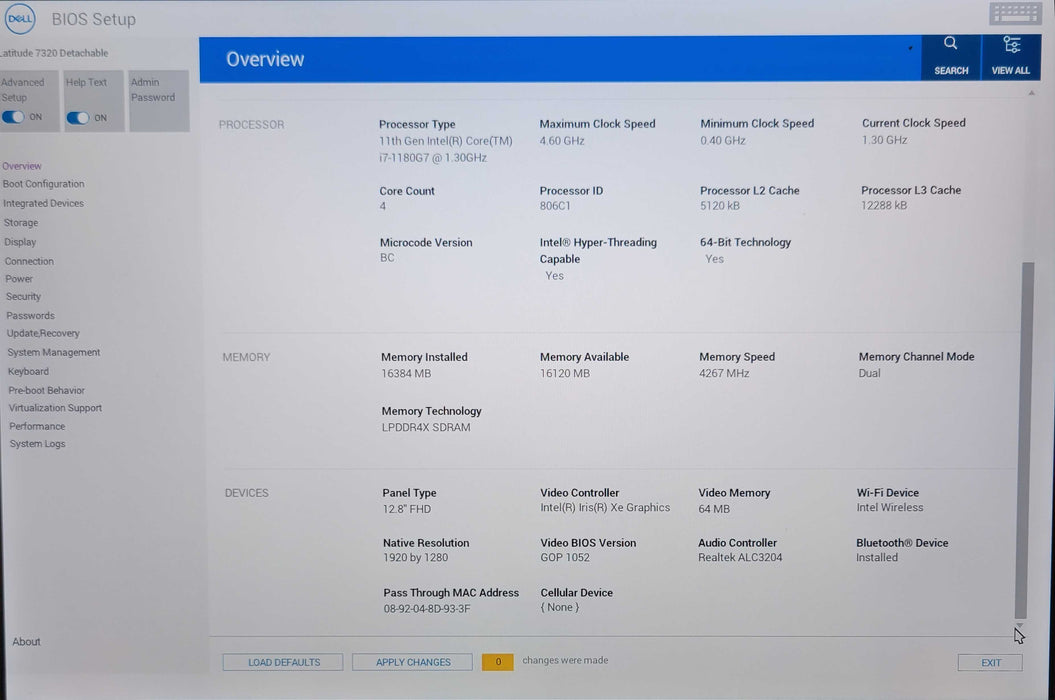Viewport: 1055px width, 700px height.
Task: Open the Search magnifier icon
Action: [950, 44]
